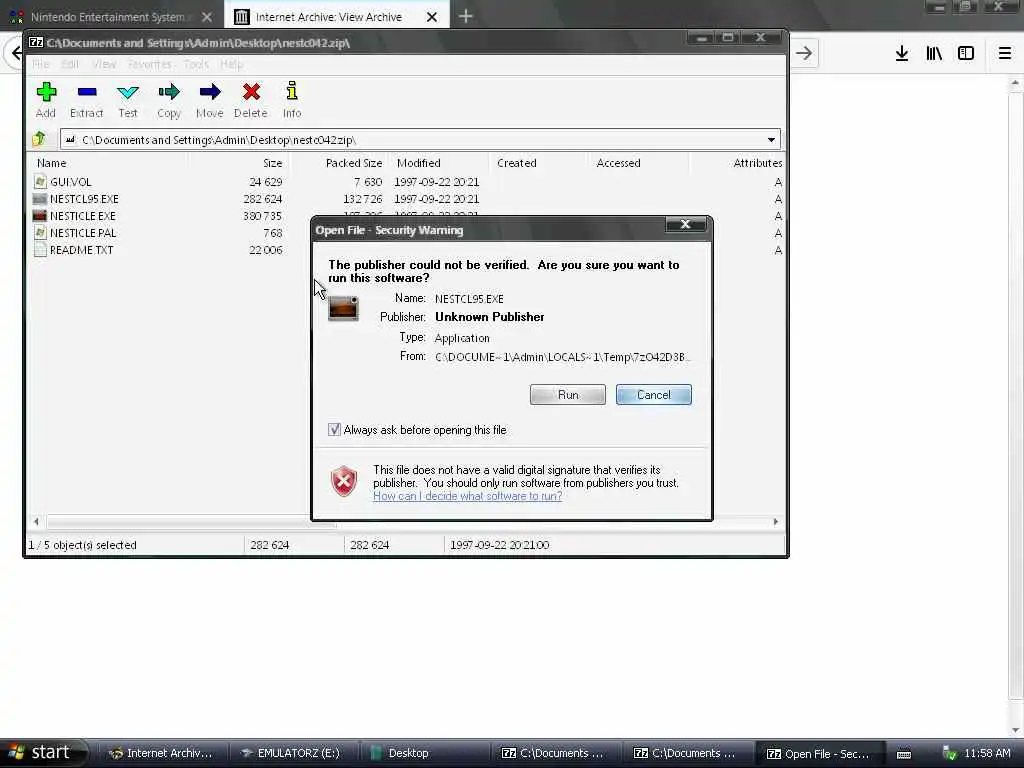This screenshot has height=768, width=1024.
Task: Click the Windows start button
Action: click(42, 753)
